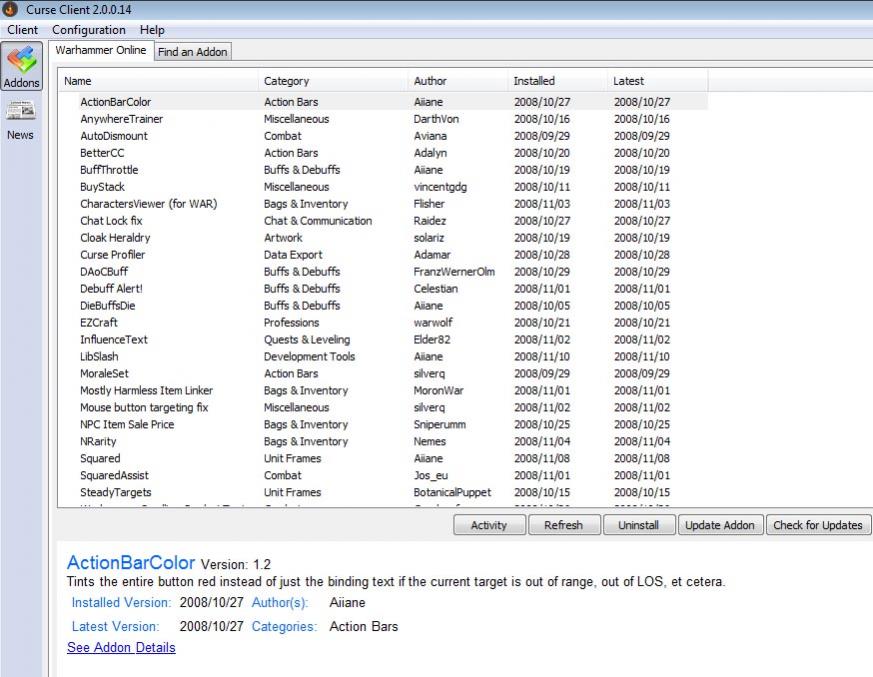Select the BuyStack addon row
The height and width of the screenshot is (677, 873).
tap(383, 187)
